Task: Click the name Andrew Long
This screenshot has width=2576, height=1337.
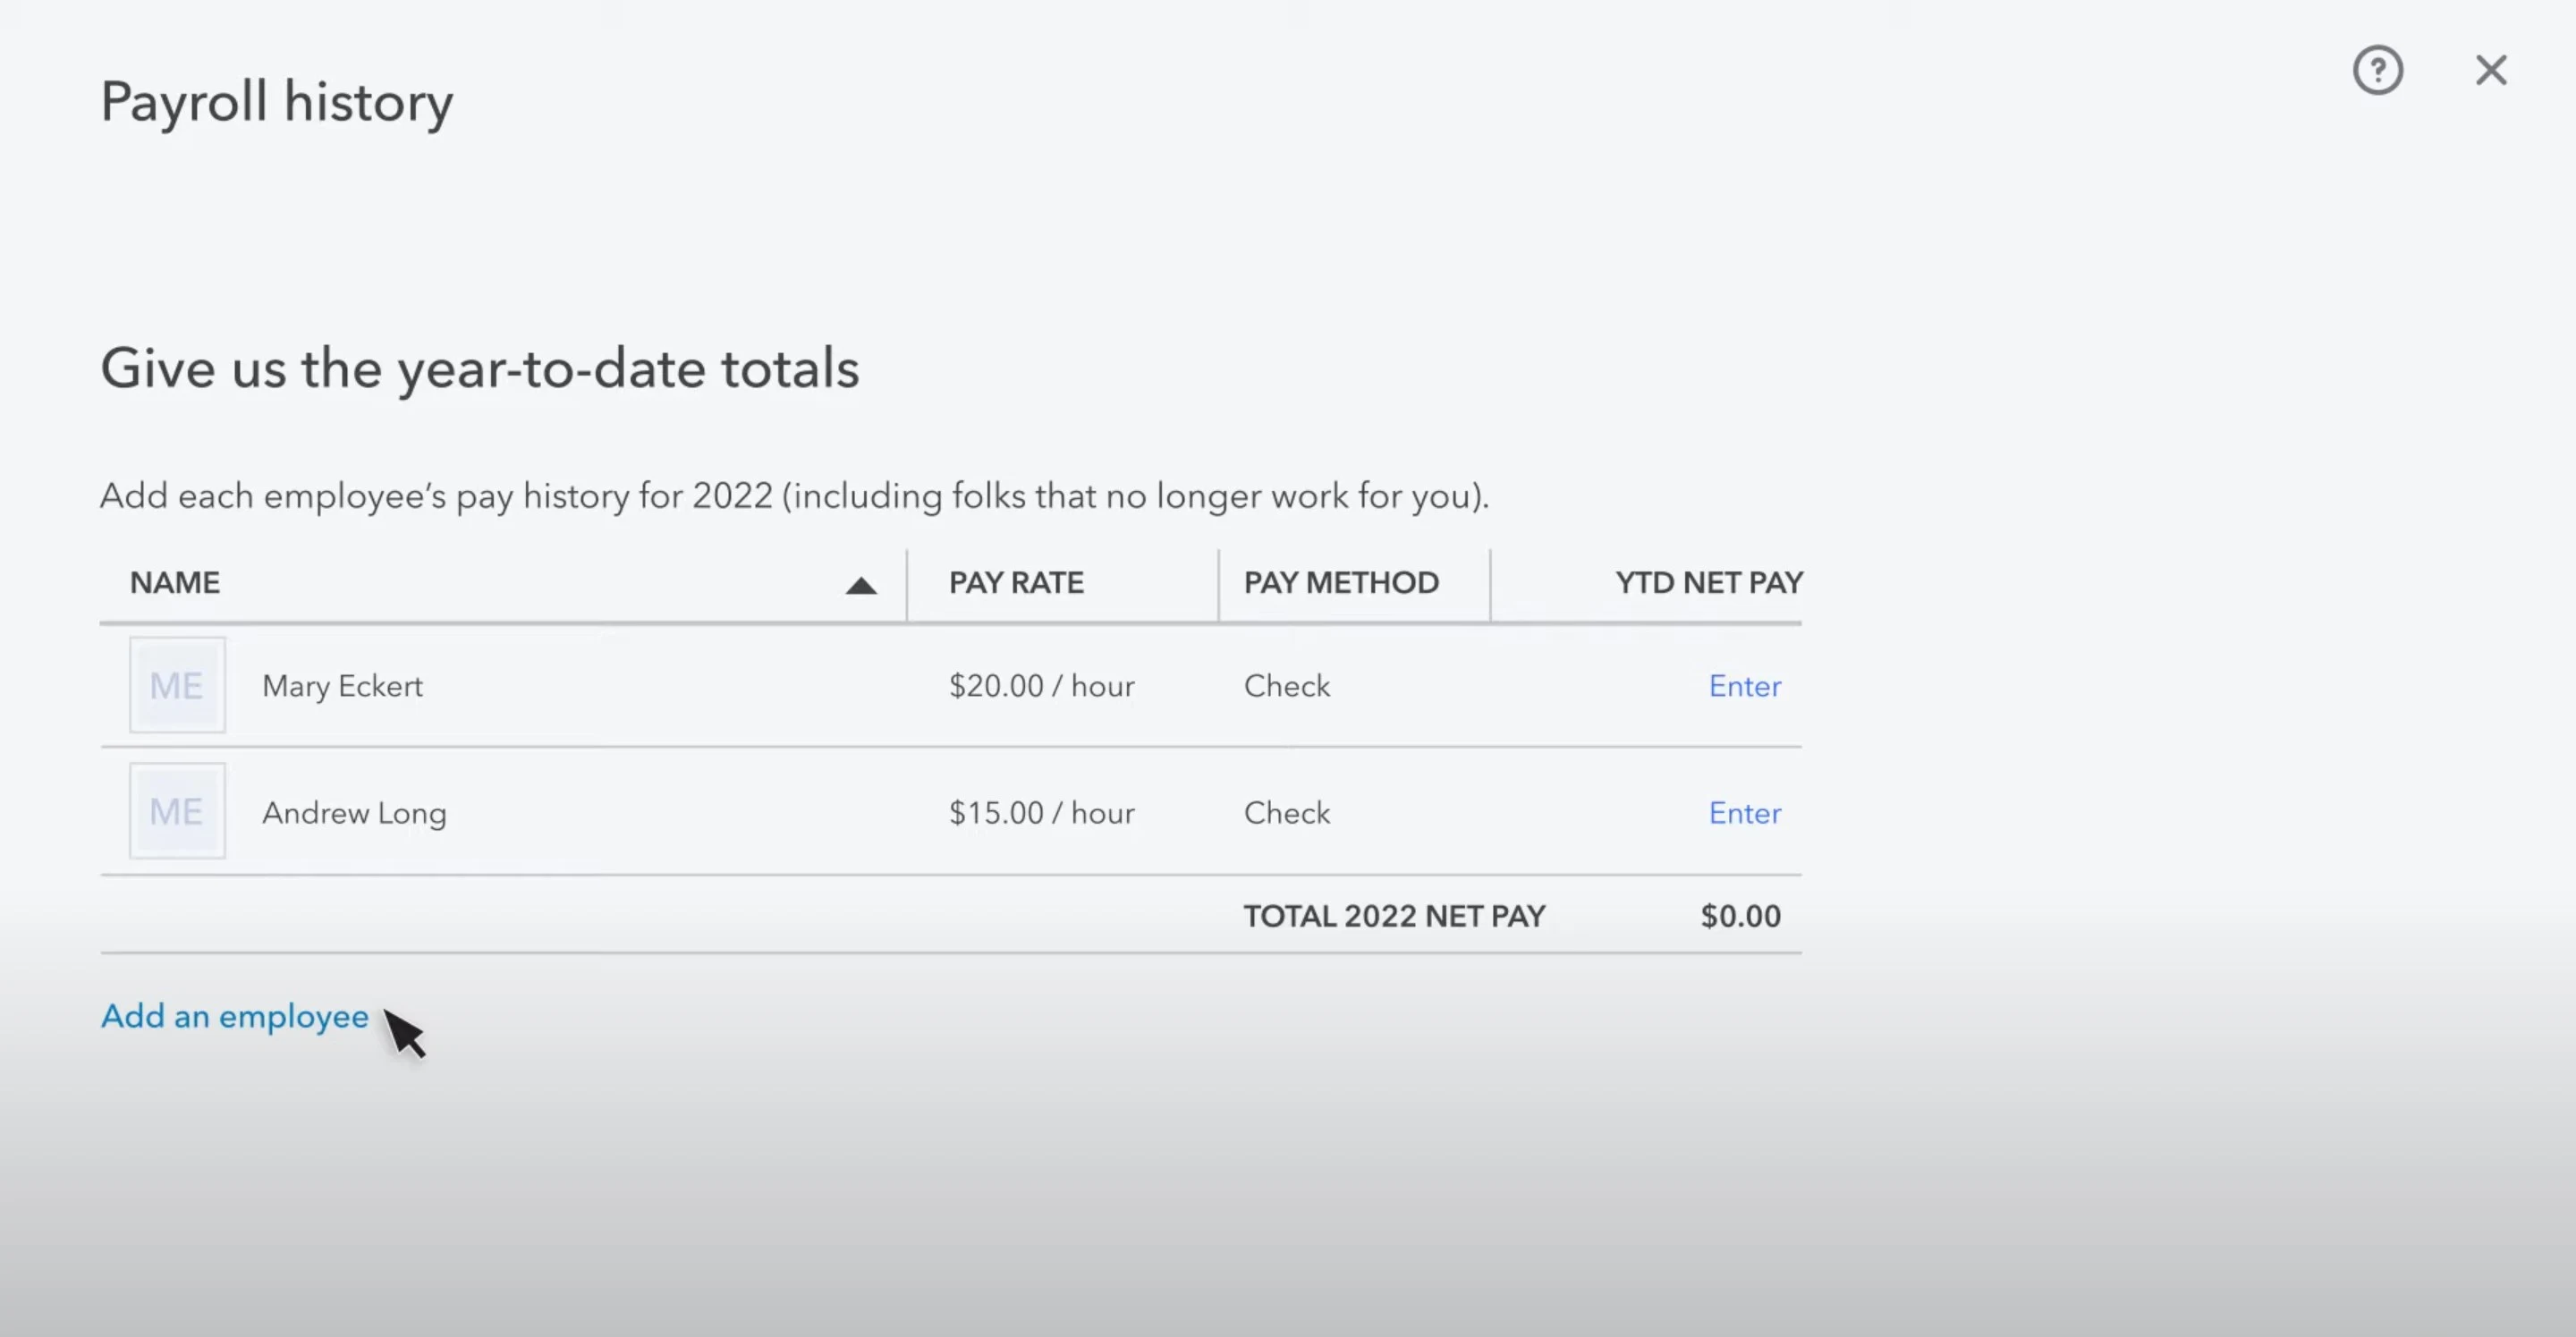Action: [354, 813]
